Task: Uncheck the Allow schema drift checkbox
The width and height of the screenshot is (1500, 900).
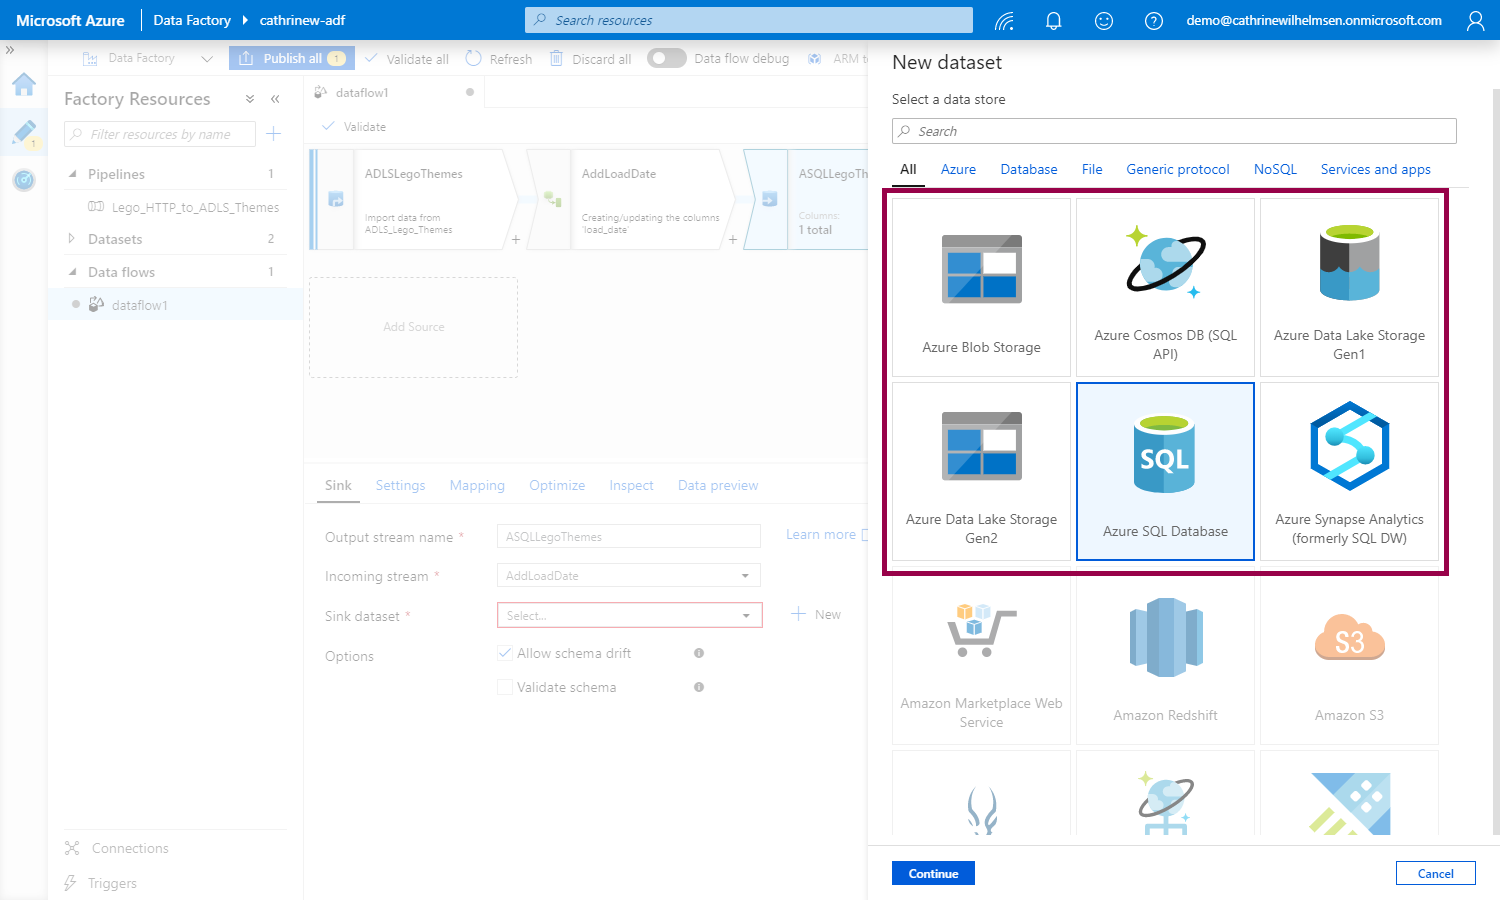Action: [505, 653]
